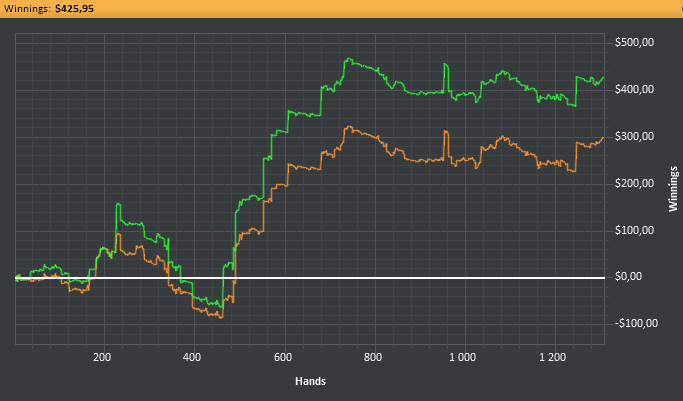683x401 pixels.
Task: Click the Hands axis title
Action: click(311, 381)
